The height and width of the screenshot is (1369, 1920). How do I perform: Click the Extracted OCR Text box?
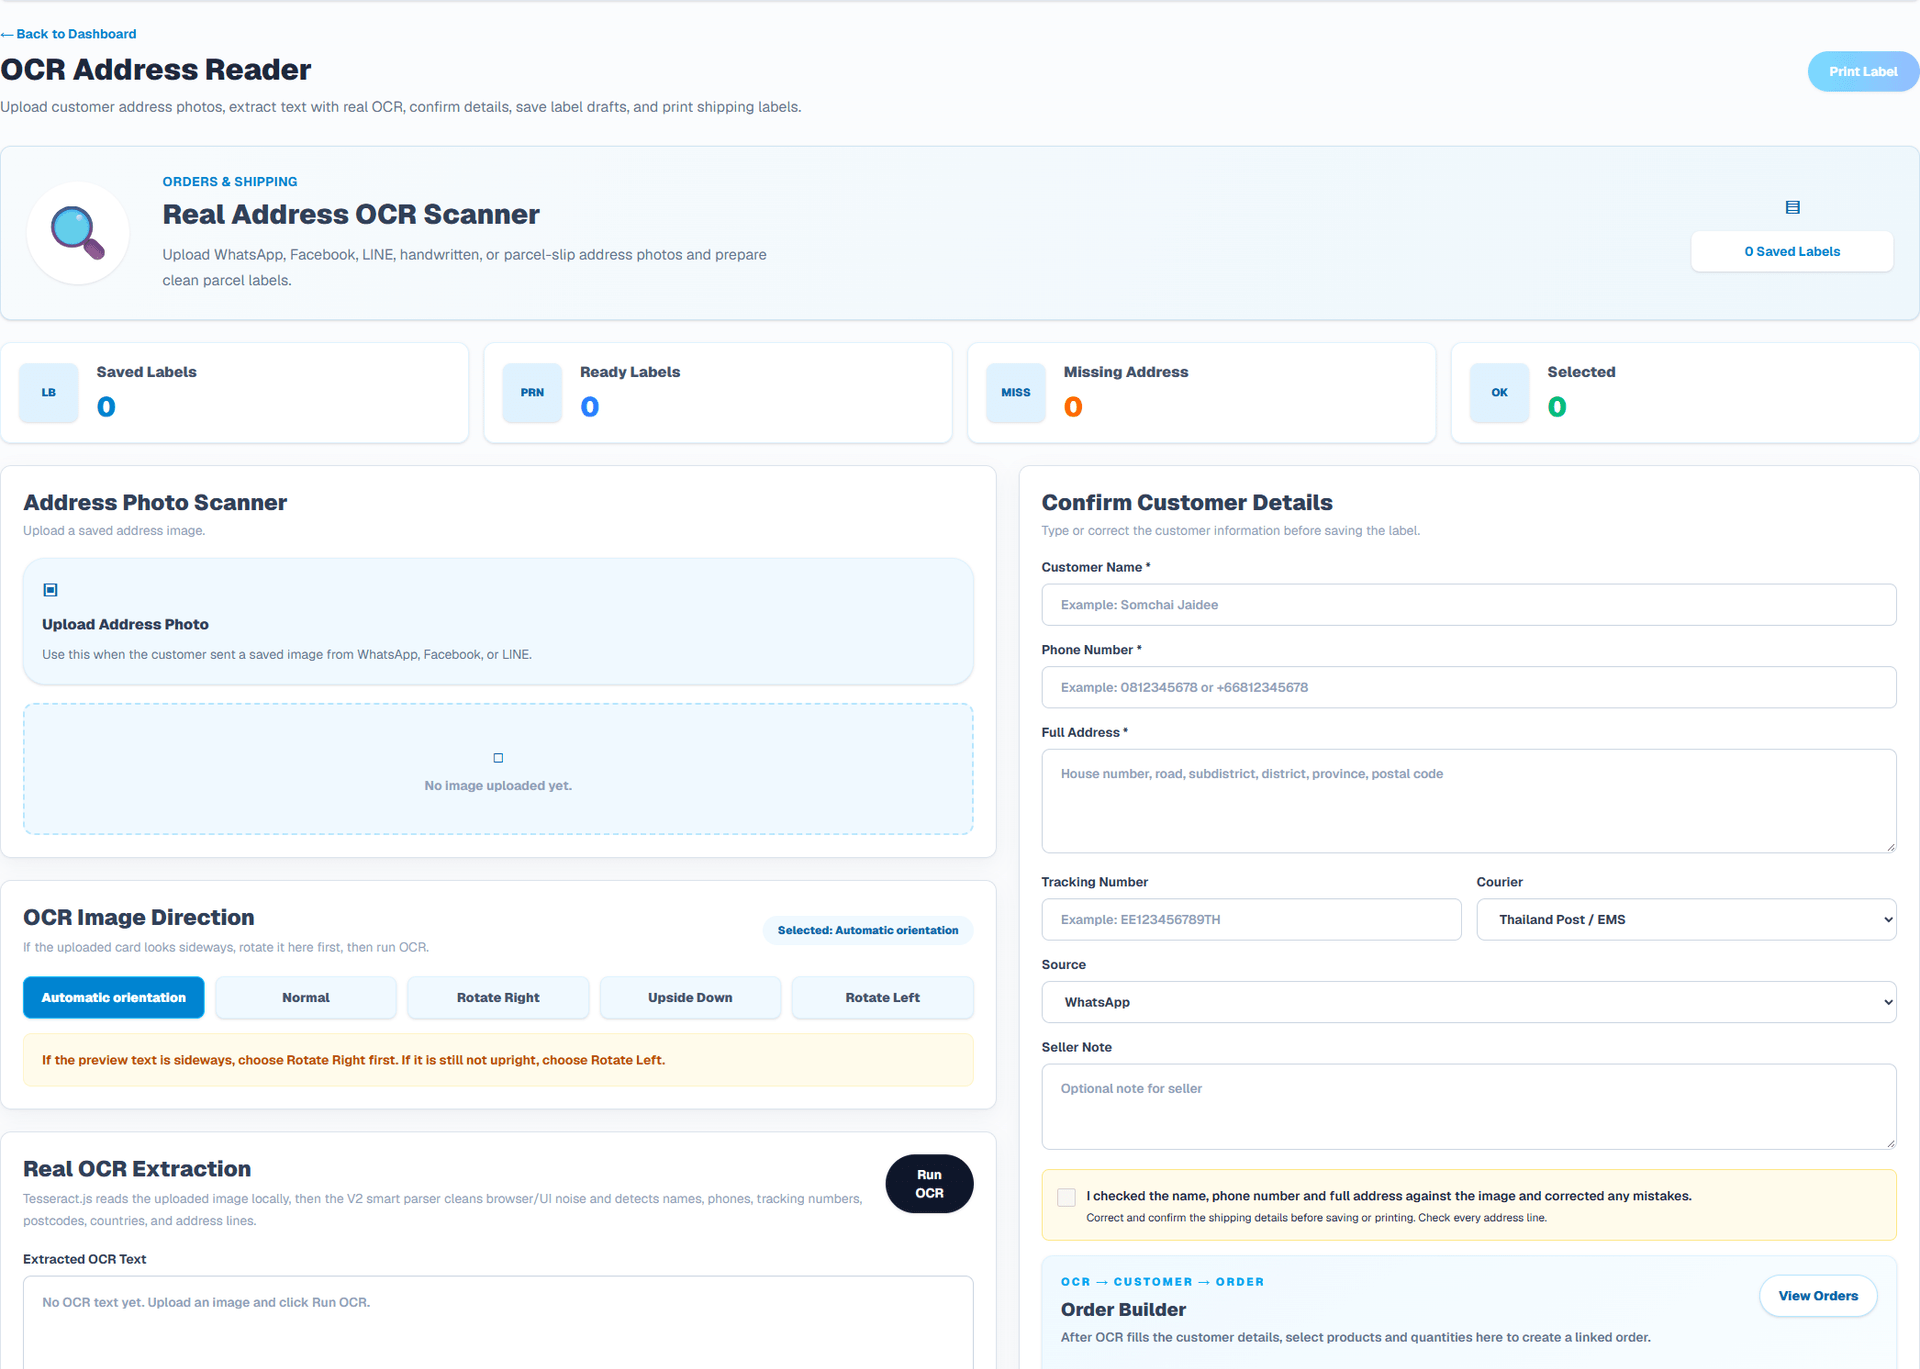tap(498, 1322)
